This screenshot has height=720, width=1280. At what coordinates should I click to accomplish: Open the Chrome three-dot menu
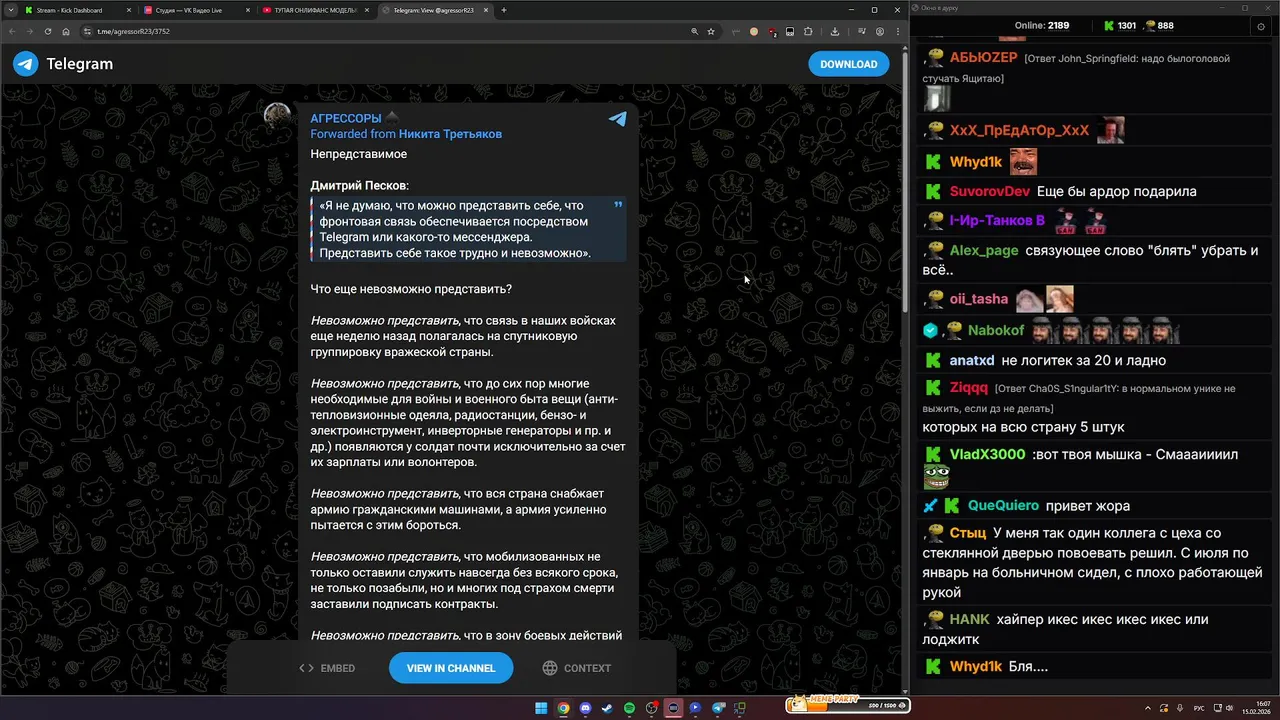pos(898,31)
